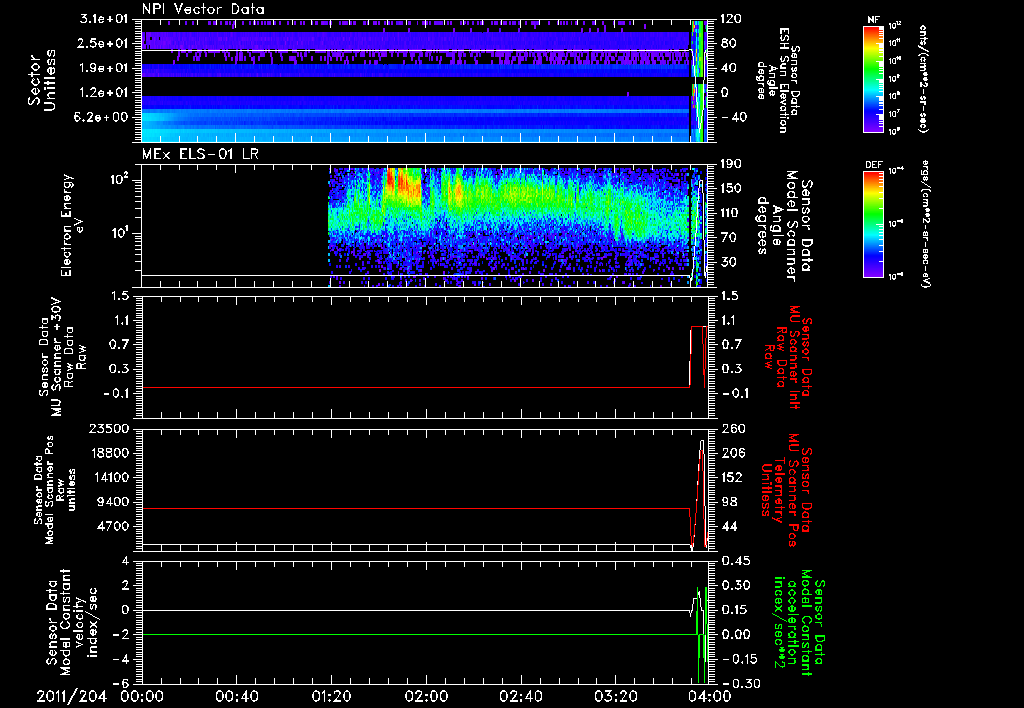Click the '04:00' time tick label

click(x=710, y=696)
